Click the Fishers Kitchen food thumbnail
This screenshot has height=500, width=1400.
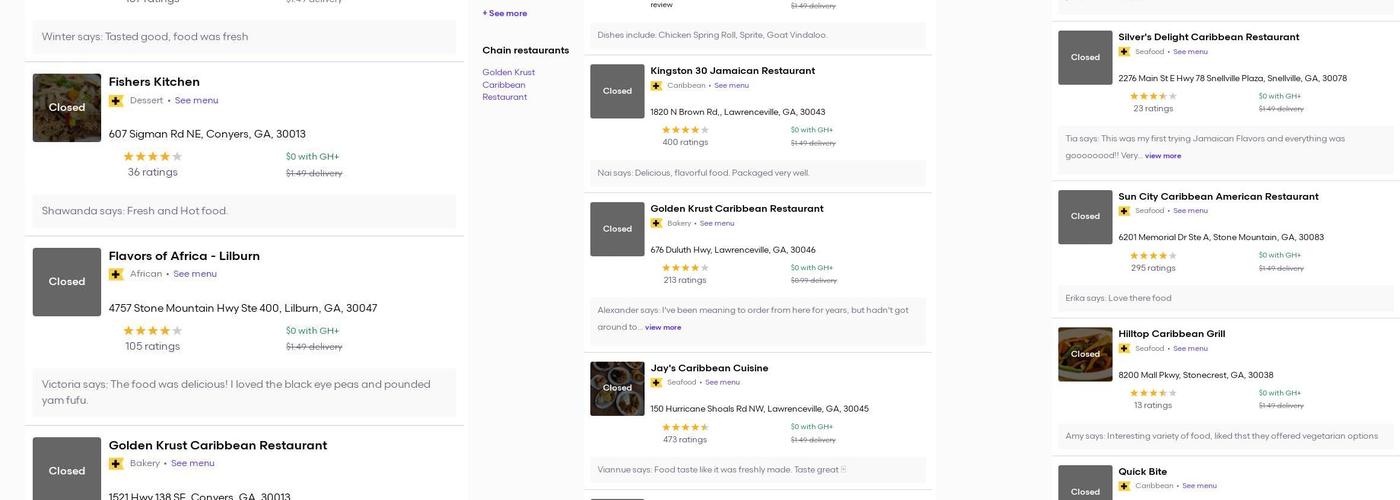click(x=67, y=108)
